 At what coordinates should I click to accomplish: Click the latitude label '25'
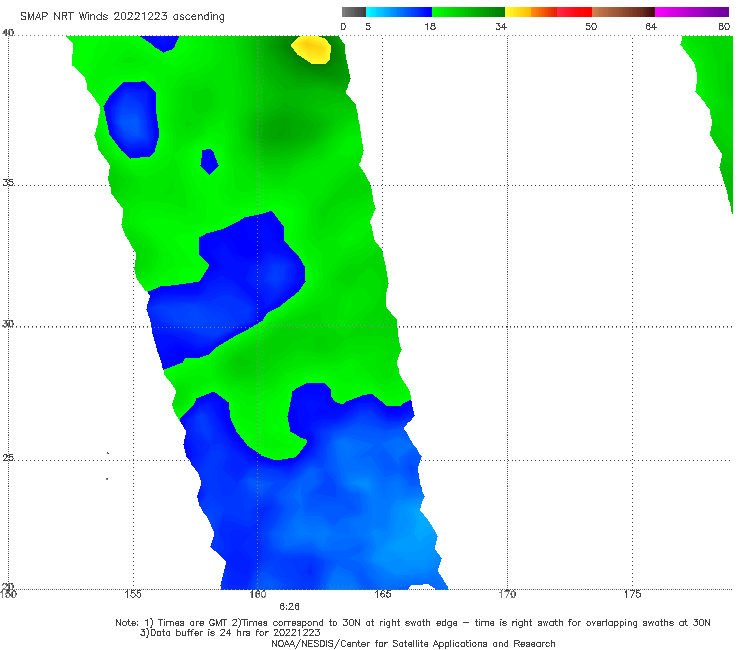pos(8,458)
